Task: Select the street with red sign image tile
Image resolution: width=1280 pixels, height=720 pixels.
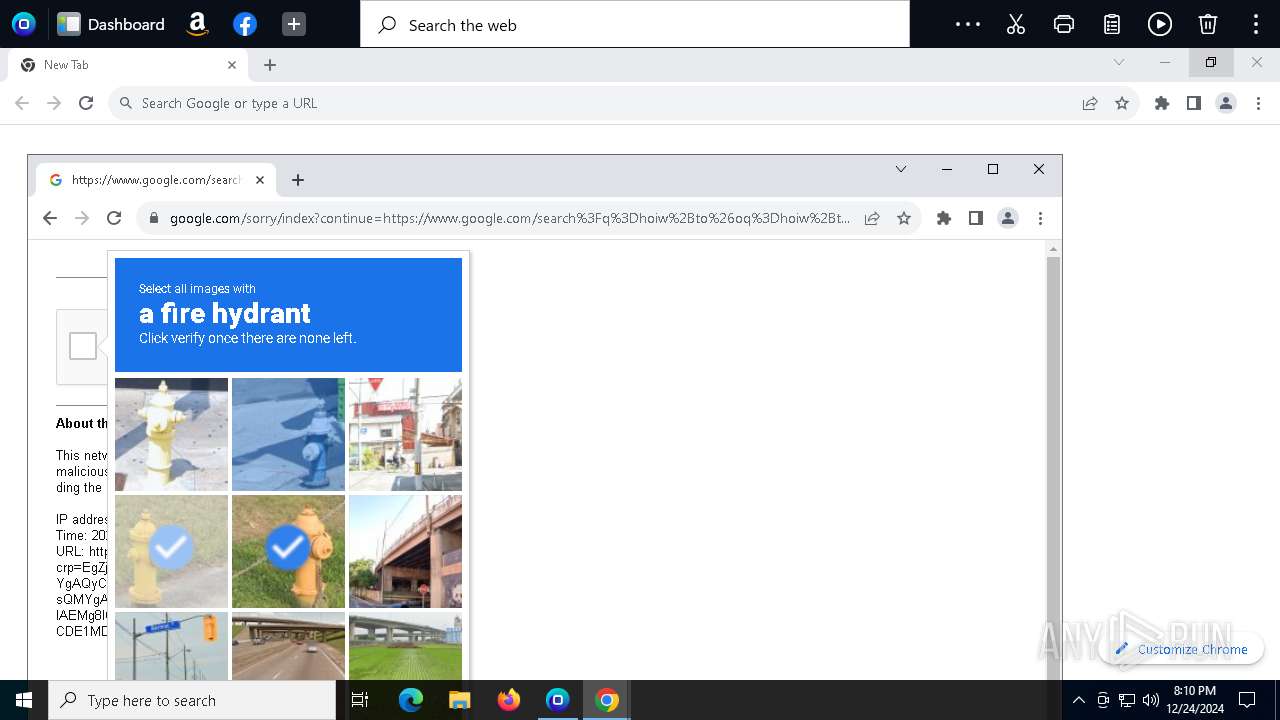Action: [x=405, y=434]
